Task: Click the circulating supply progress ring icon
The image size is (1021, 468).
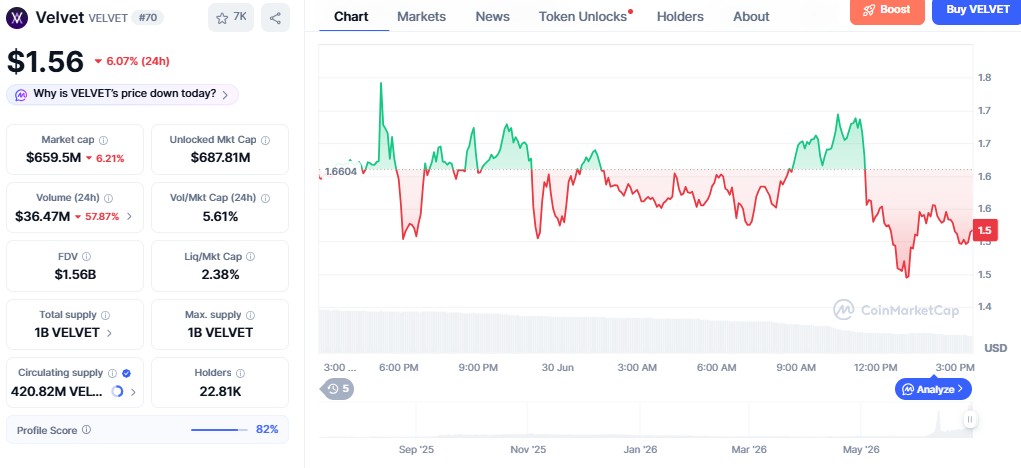Action: click(x=118, y=392)
